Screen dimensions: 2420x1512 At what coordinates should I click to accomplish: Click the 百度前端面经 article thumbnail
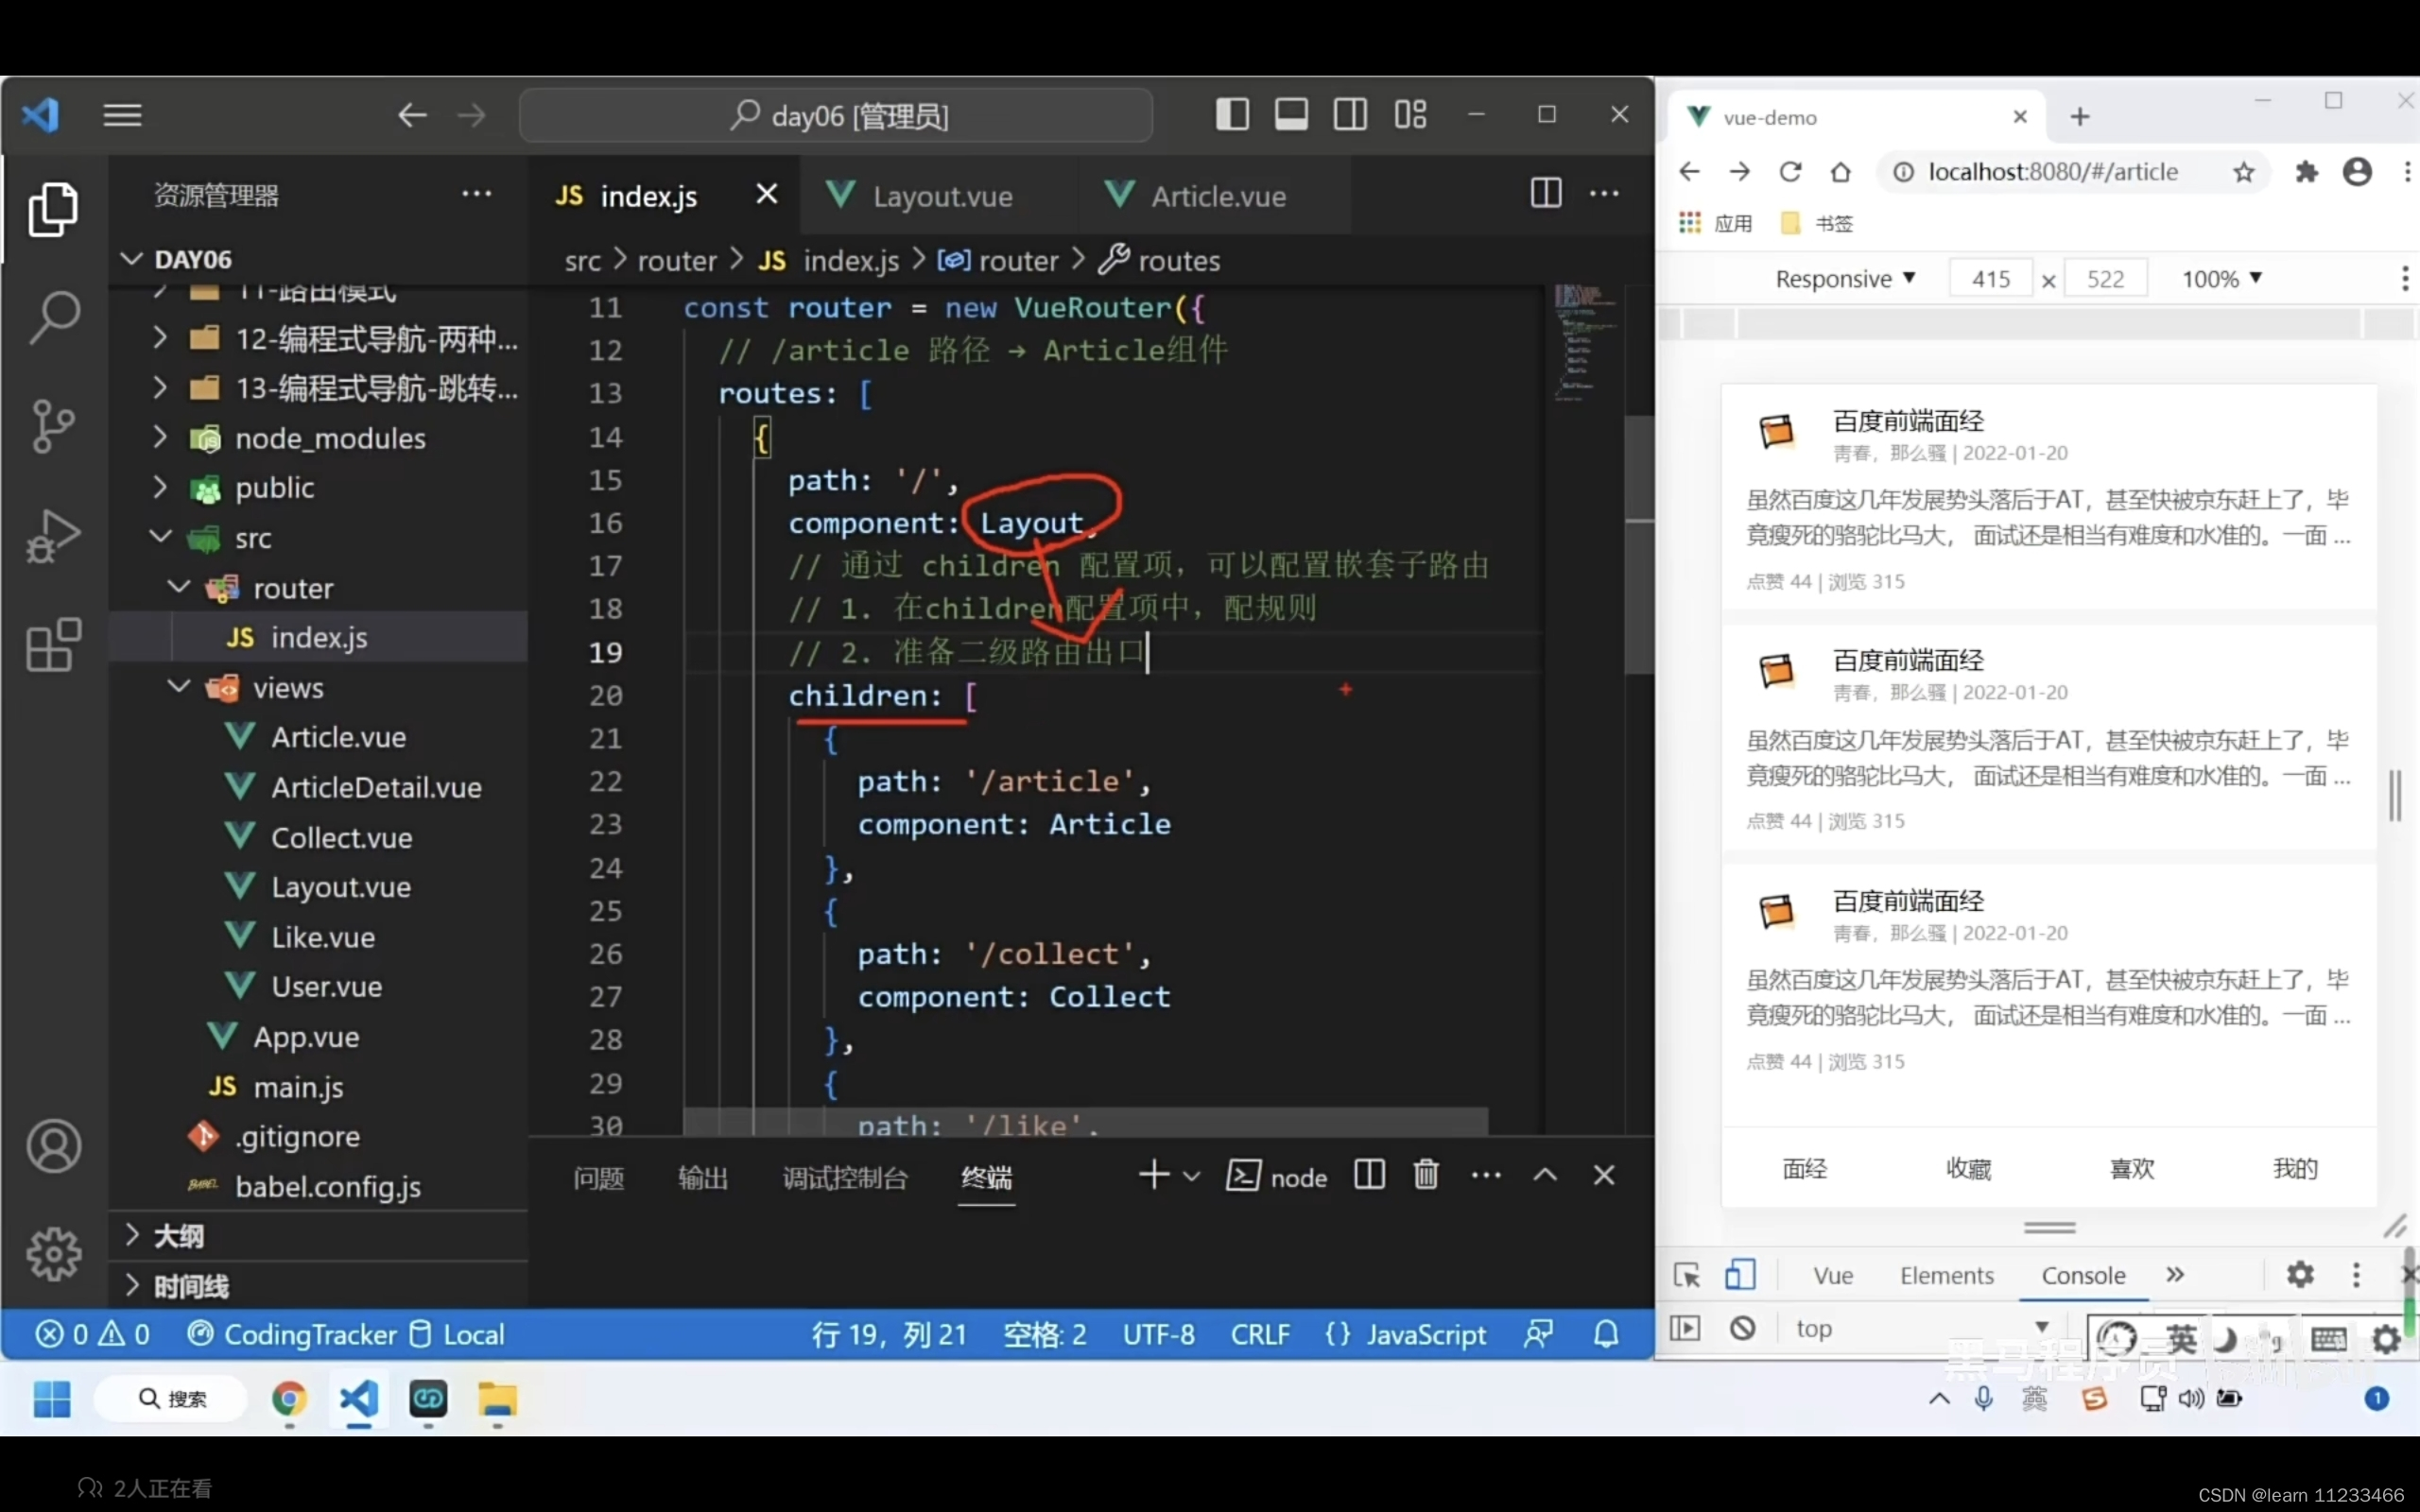click(1775, 432)
